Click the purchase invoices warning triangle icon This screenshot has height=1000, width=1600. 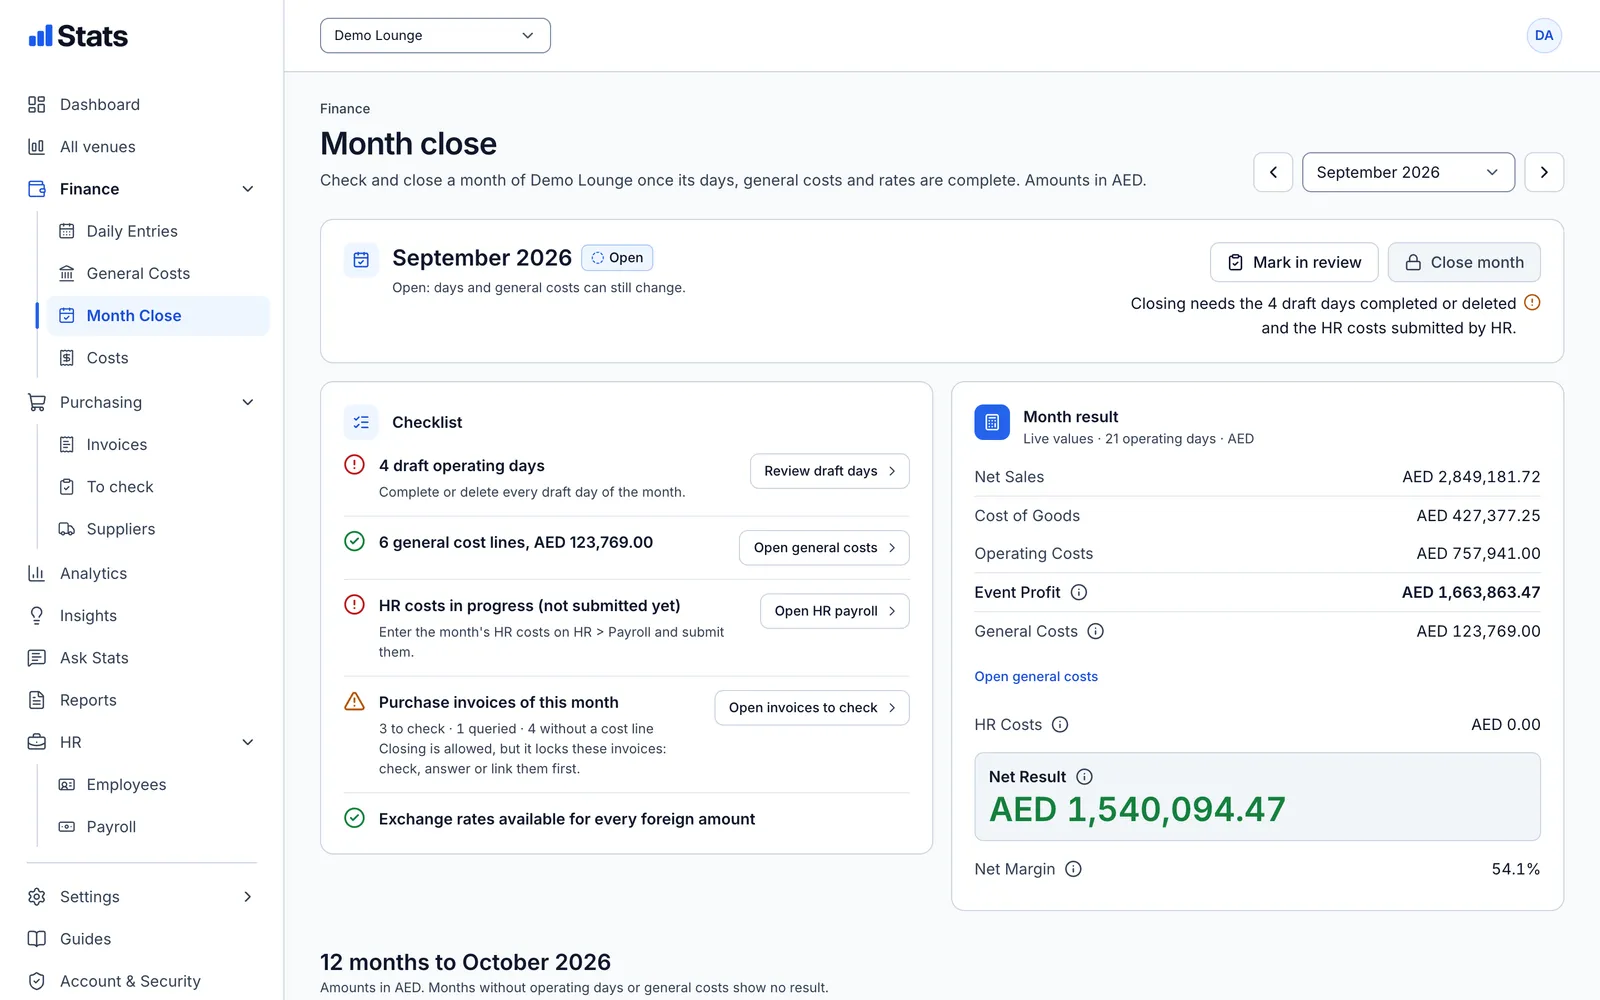pyautogui.click(x=354, y=702)
